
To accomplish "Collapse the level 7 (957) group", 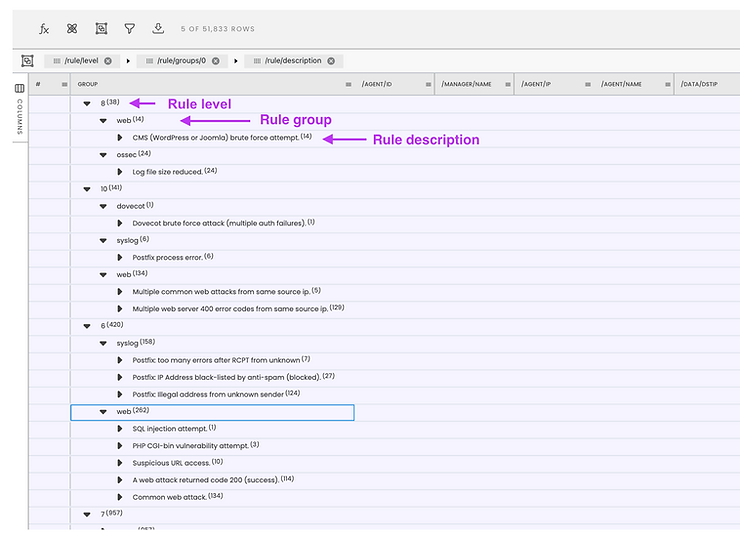I will 87,514.
